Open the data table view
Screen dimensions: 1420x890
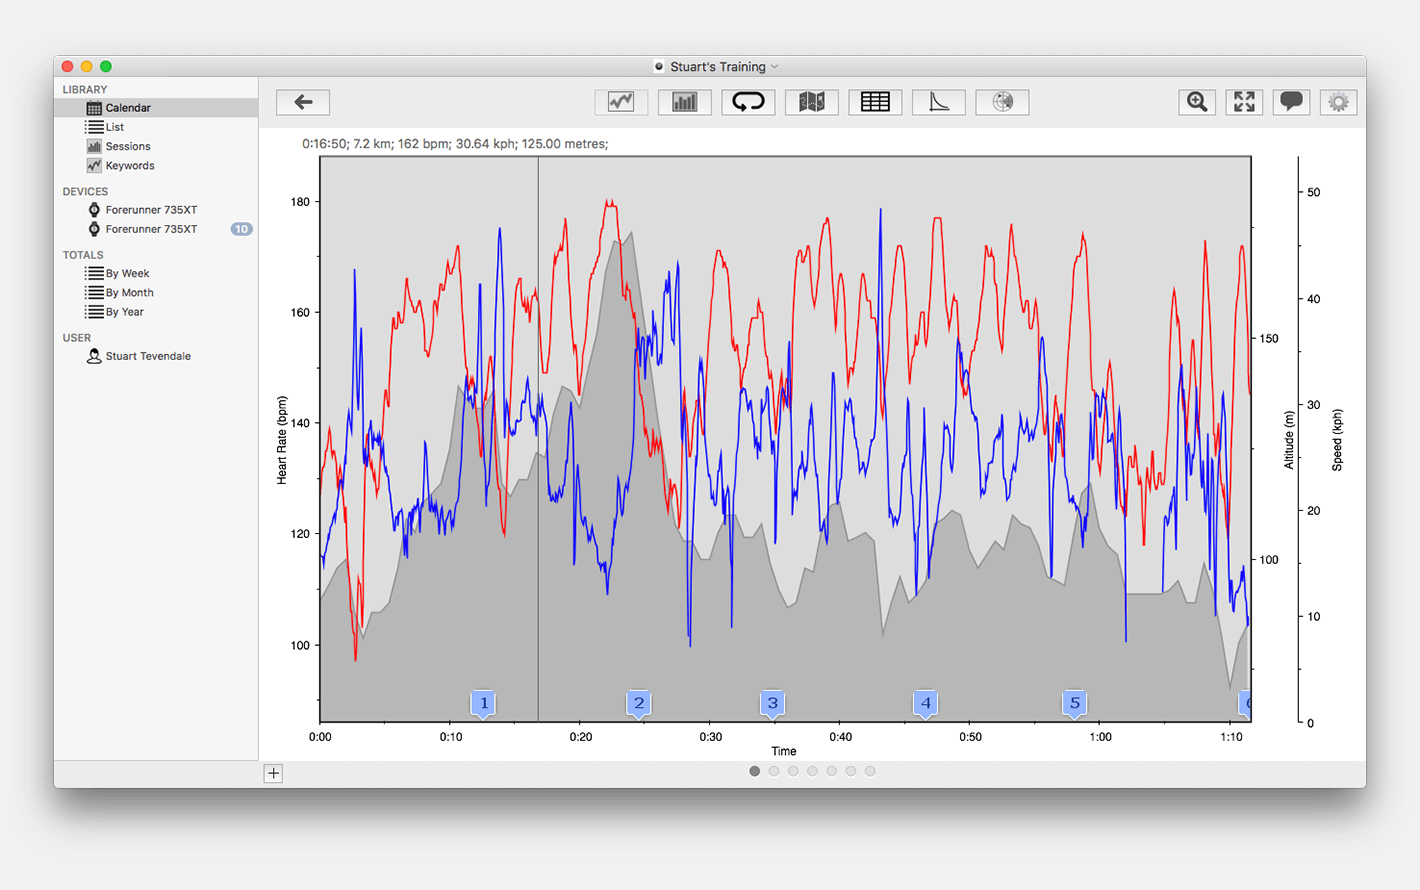pyautogui.click(x=875, y=102)
